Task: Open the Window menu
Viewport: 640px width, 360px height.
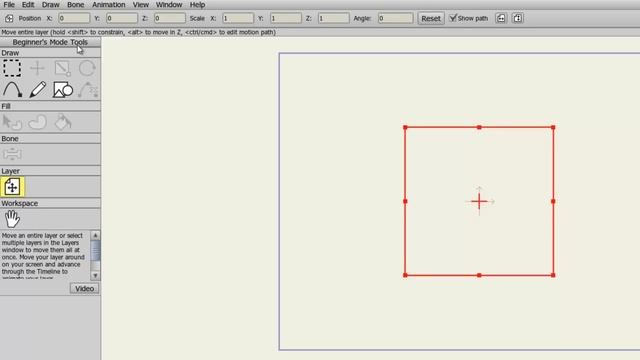Action: [x=169, y=5]
